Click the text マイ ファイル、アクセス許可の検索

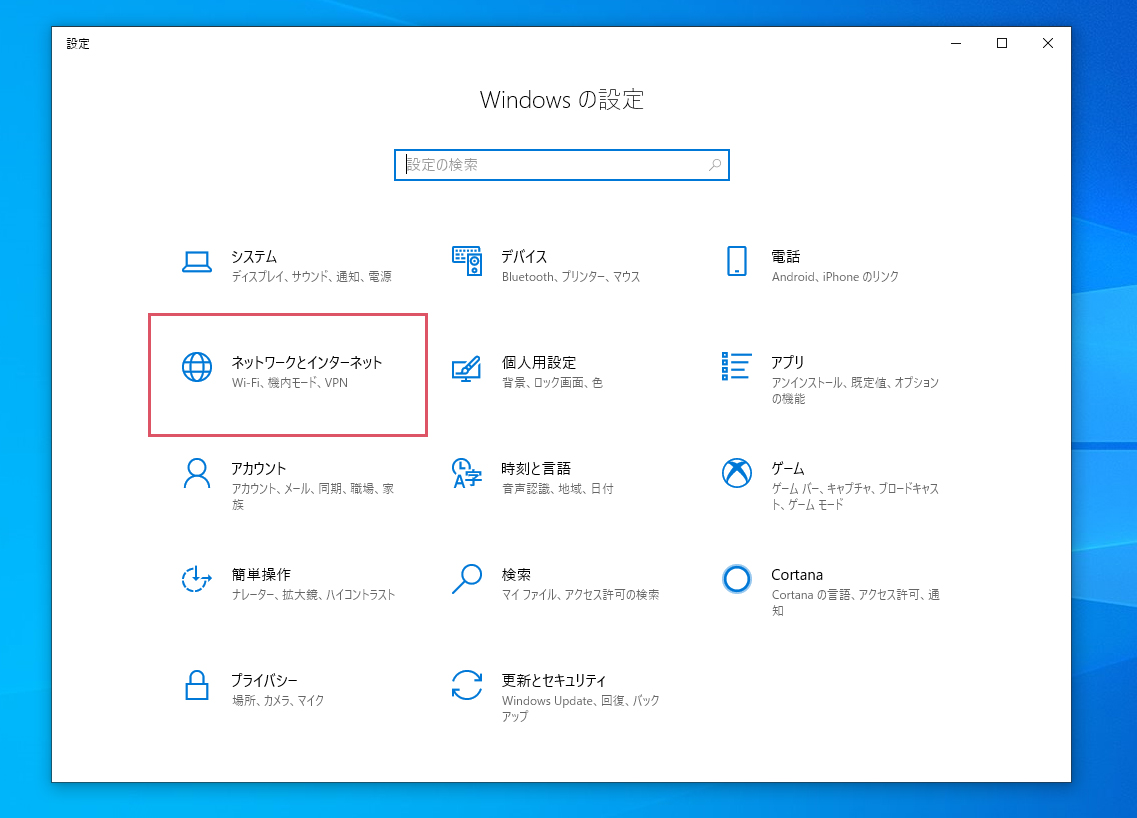click(x=580, y=594)
